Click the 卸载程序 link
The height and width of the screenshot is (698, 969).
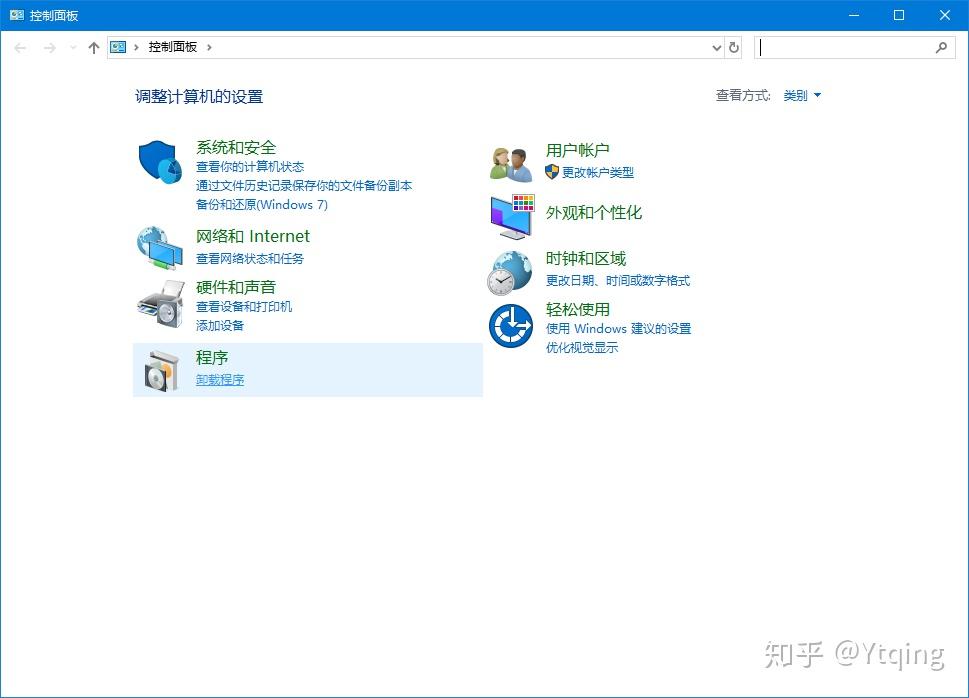pos(220,380)
